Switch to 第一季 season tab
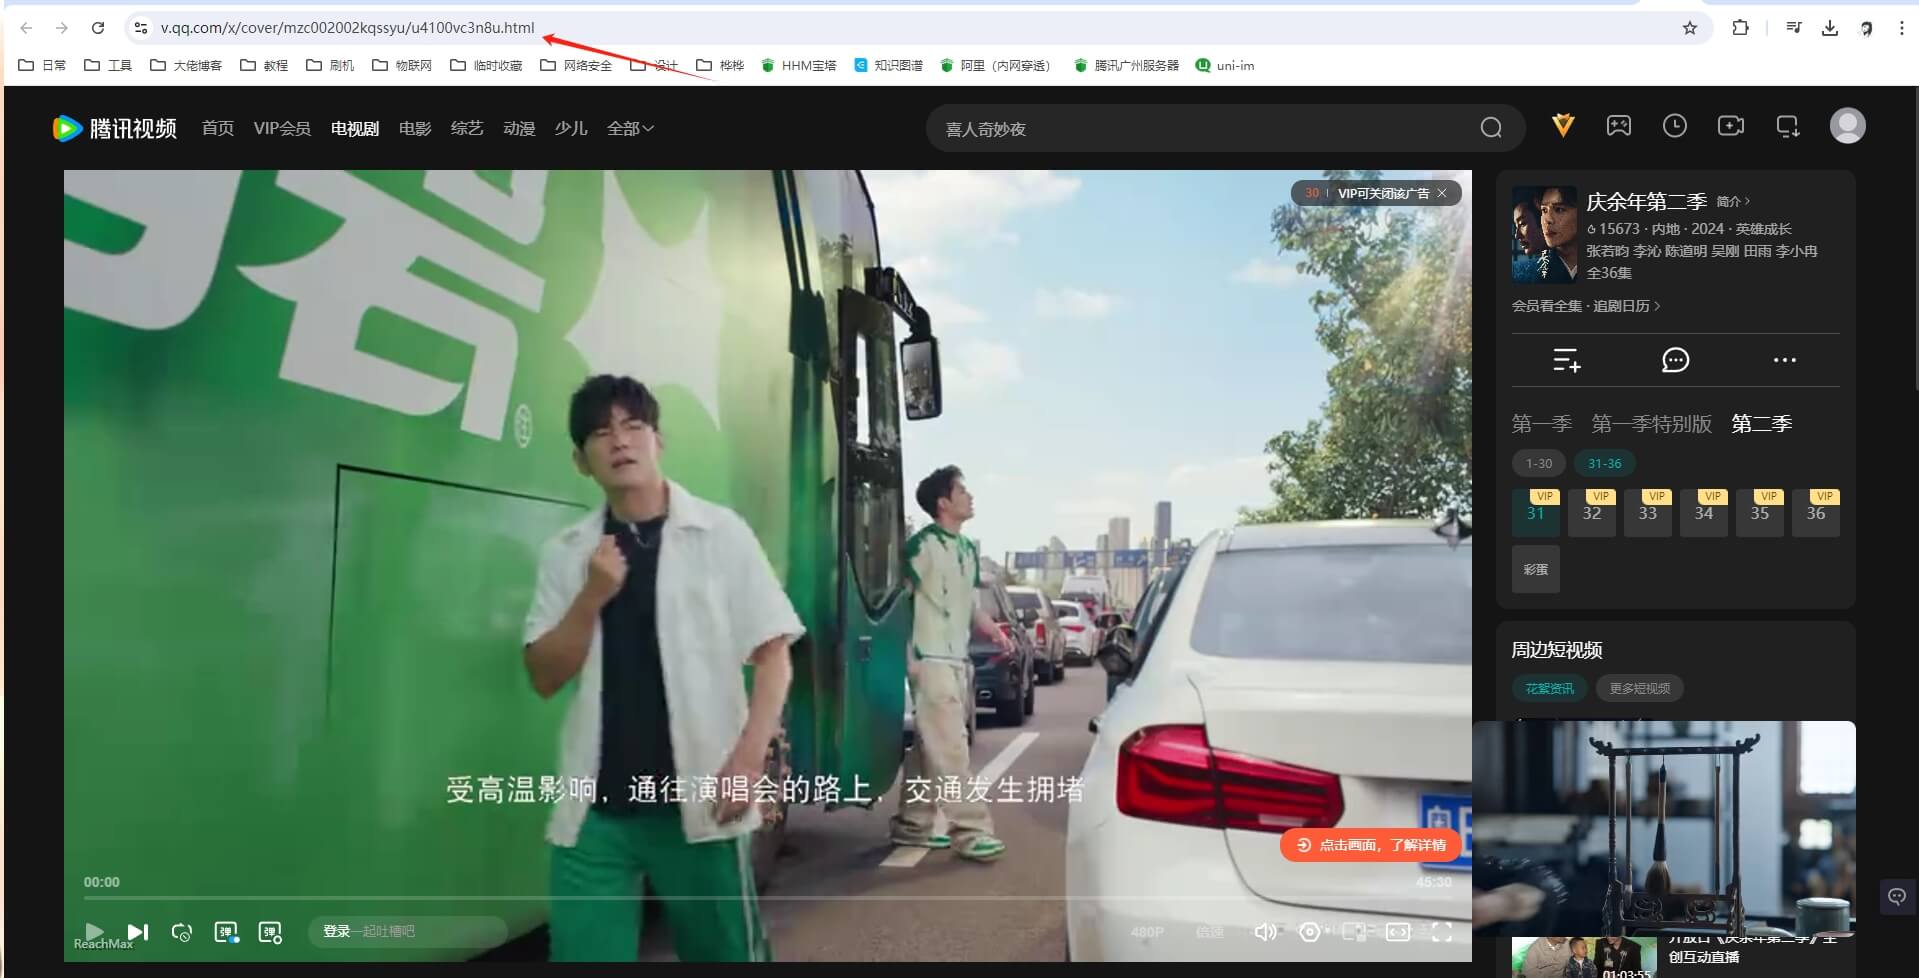 point(1542,424)
